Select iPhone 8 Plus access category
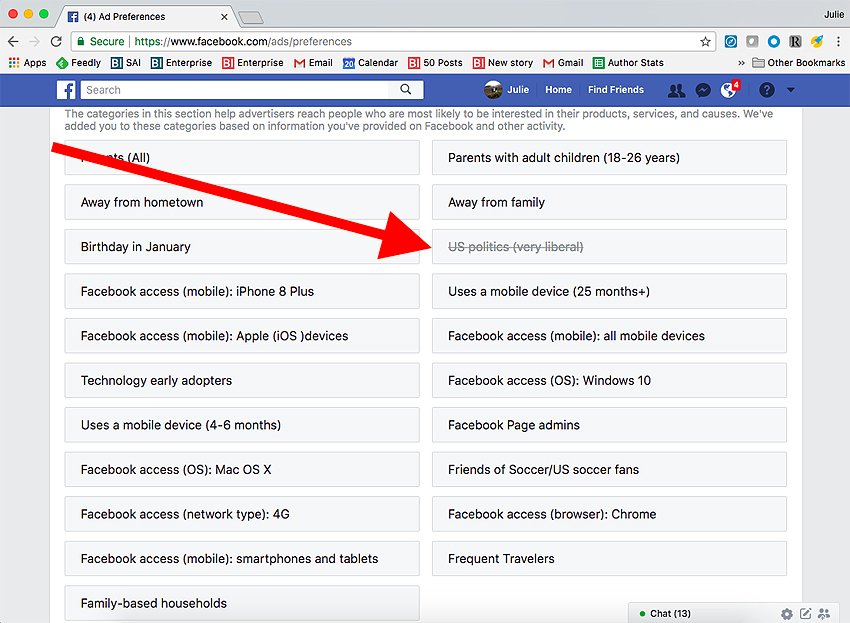This screenshot has width=850, height=623. point(242,291)
